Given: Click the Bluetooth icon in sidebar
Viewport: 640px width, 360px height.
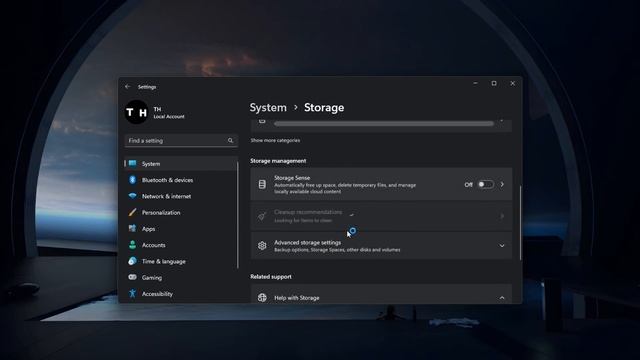Looking at the screenshot, I should click(132, 180).
